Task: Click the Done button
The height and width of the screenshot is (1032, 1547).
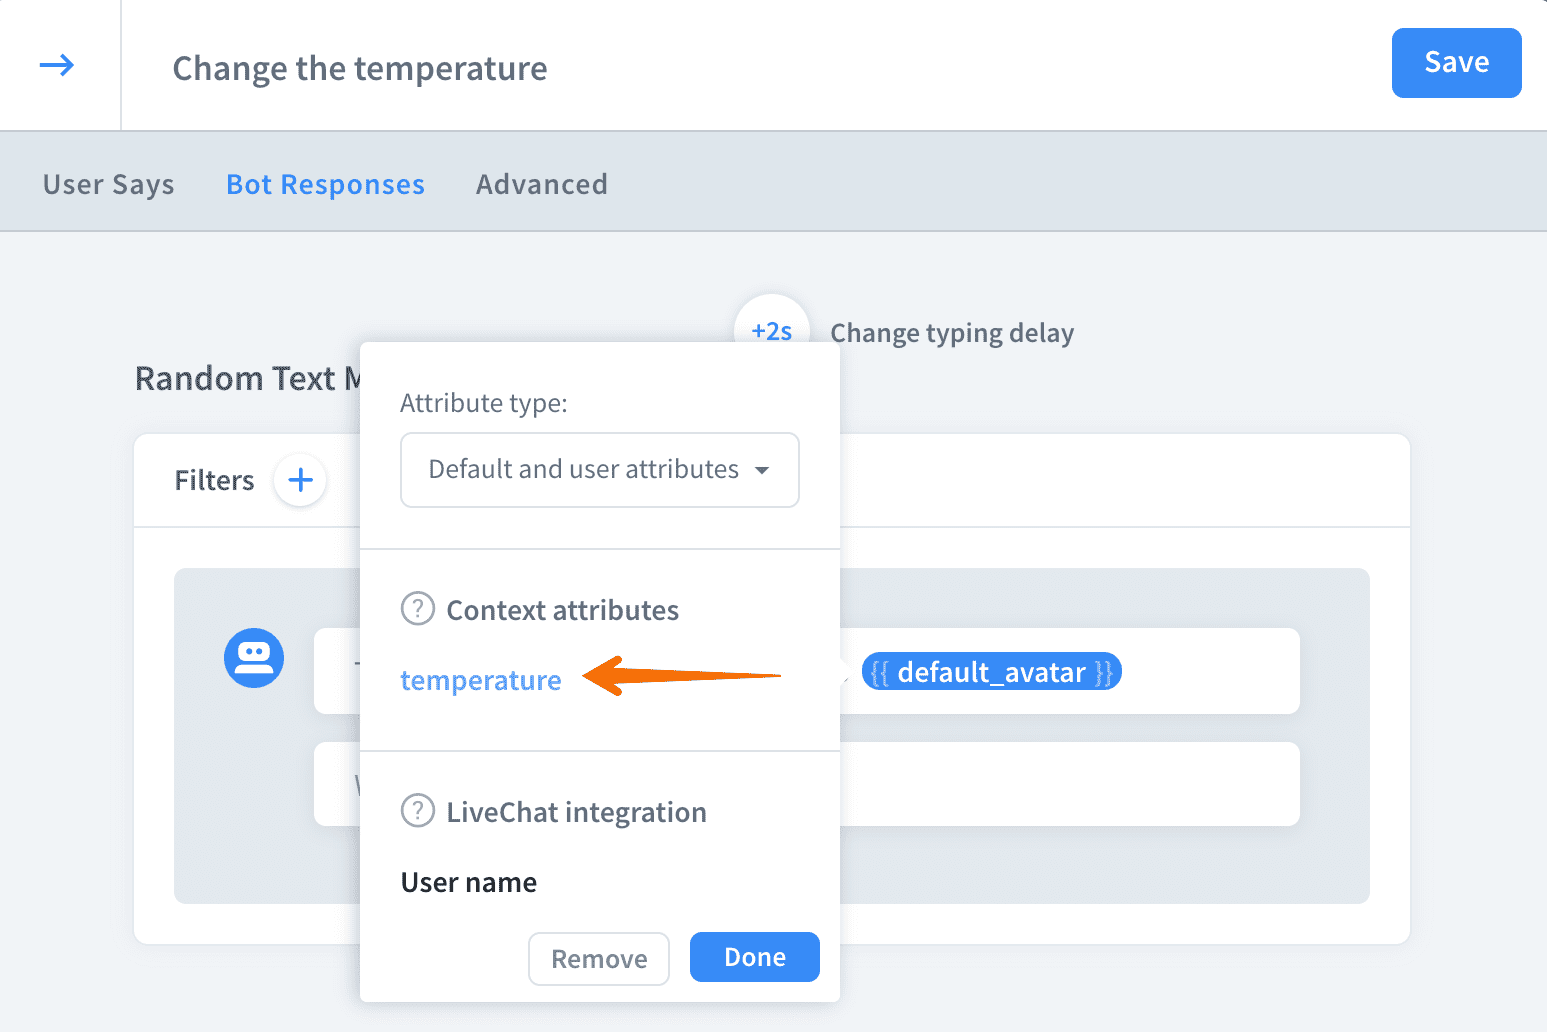Action: [x=755, y=957]
